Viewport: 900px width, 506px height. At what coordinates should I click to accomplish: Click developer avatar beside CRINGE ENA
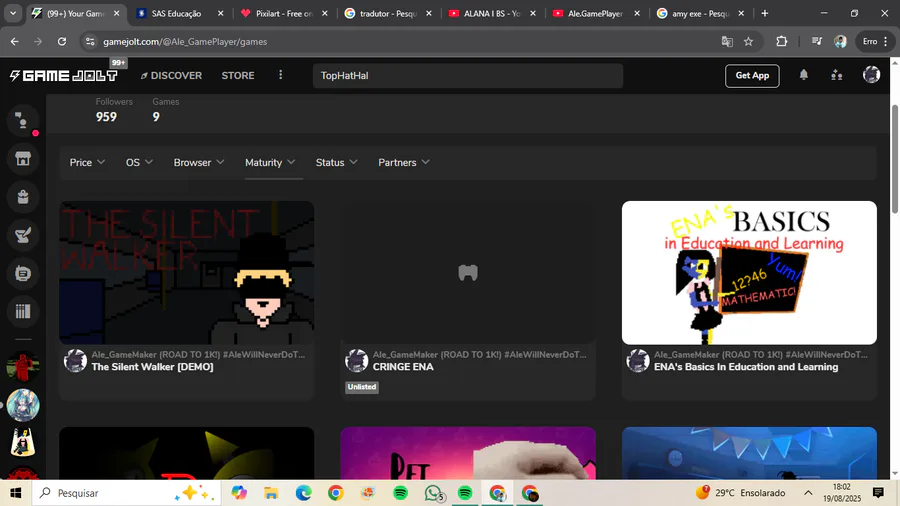point(356,361)
